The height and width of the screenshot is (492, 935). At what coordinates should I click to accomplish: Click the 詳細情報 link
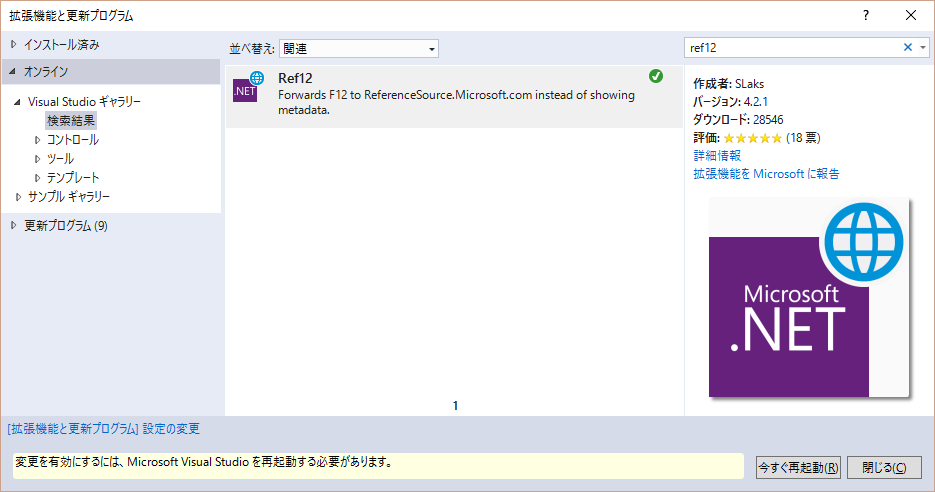[x=717, y=156]
